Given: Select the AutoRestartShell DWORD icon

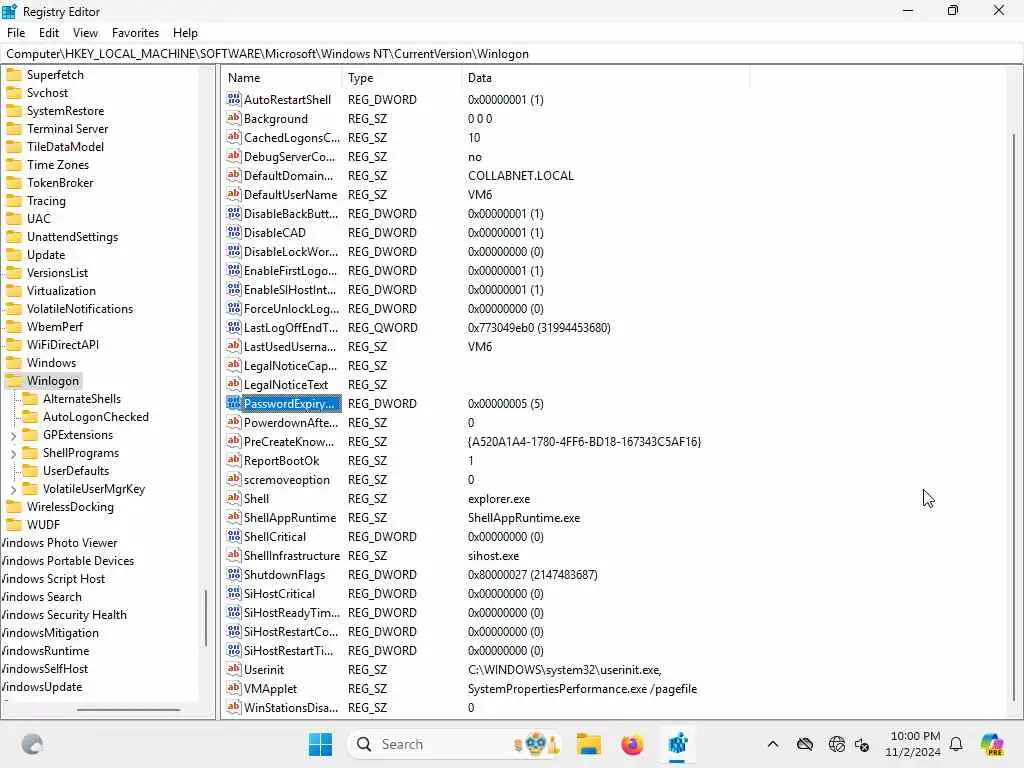Looking at the screenshot, I should pos(234,99).
